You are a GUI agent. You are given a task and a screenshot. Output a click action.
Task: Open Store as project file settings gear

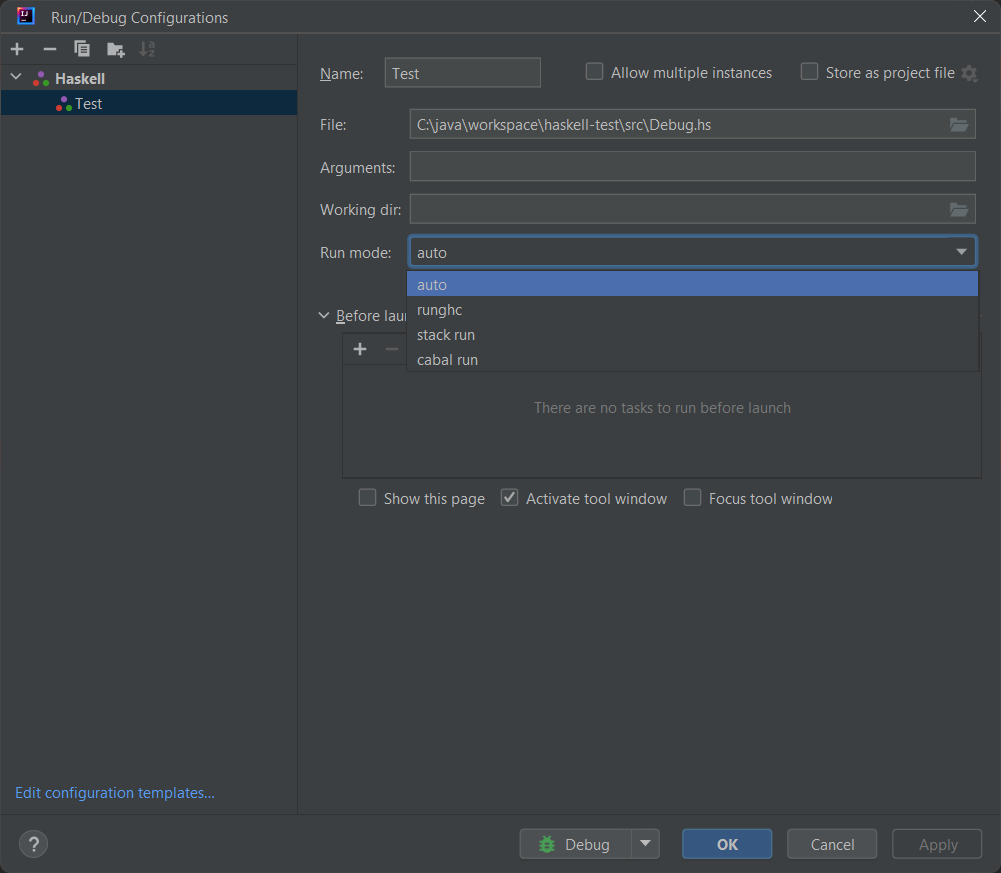pos(969,73)
